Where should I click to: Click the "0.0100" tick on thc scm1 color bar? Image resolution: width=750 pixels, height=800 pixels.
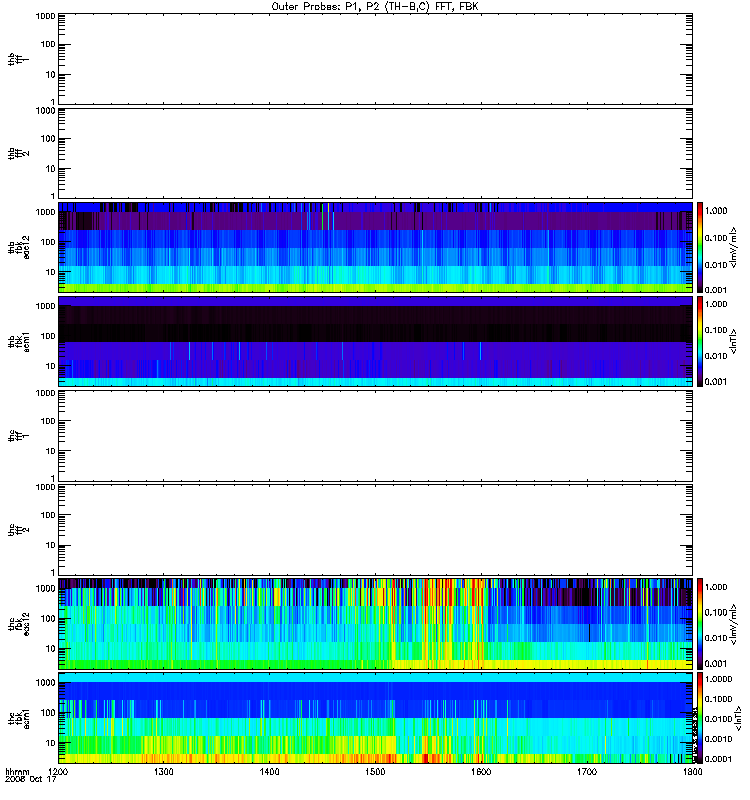tap(718, 719)
